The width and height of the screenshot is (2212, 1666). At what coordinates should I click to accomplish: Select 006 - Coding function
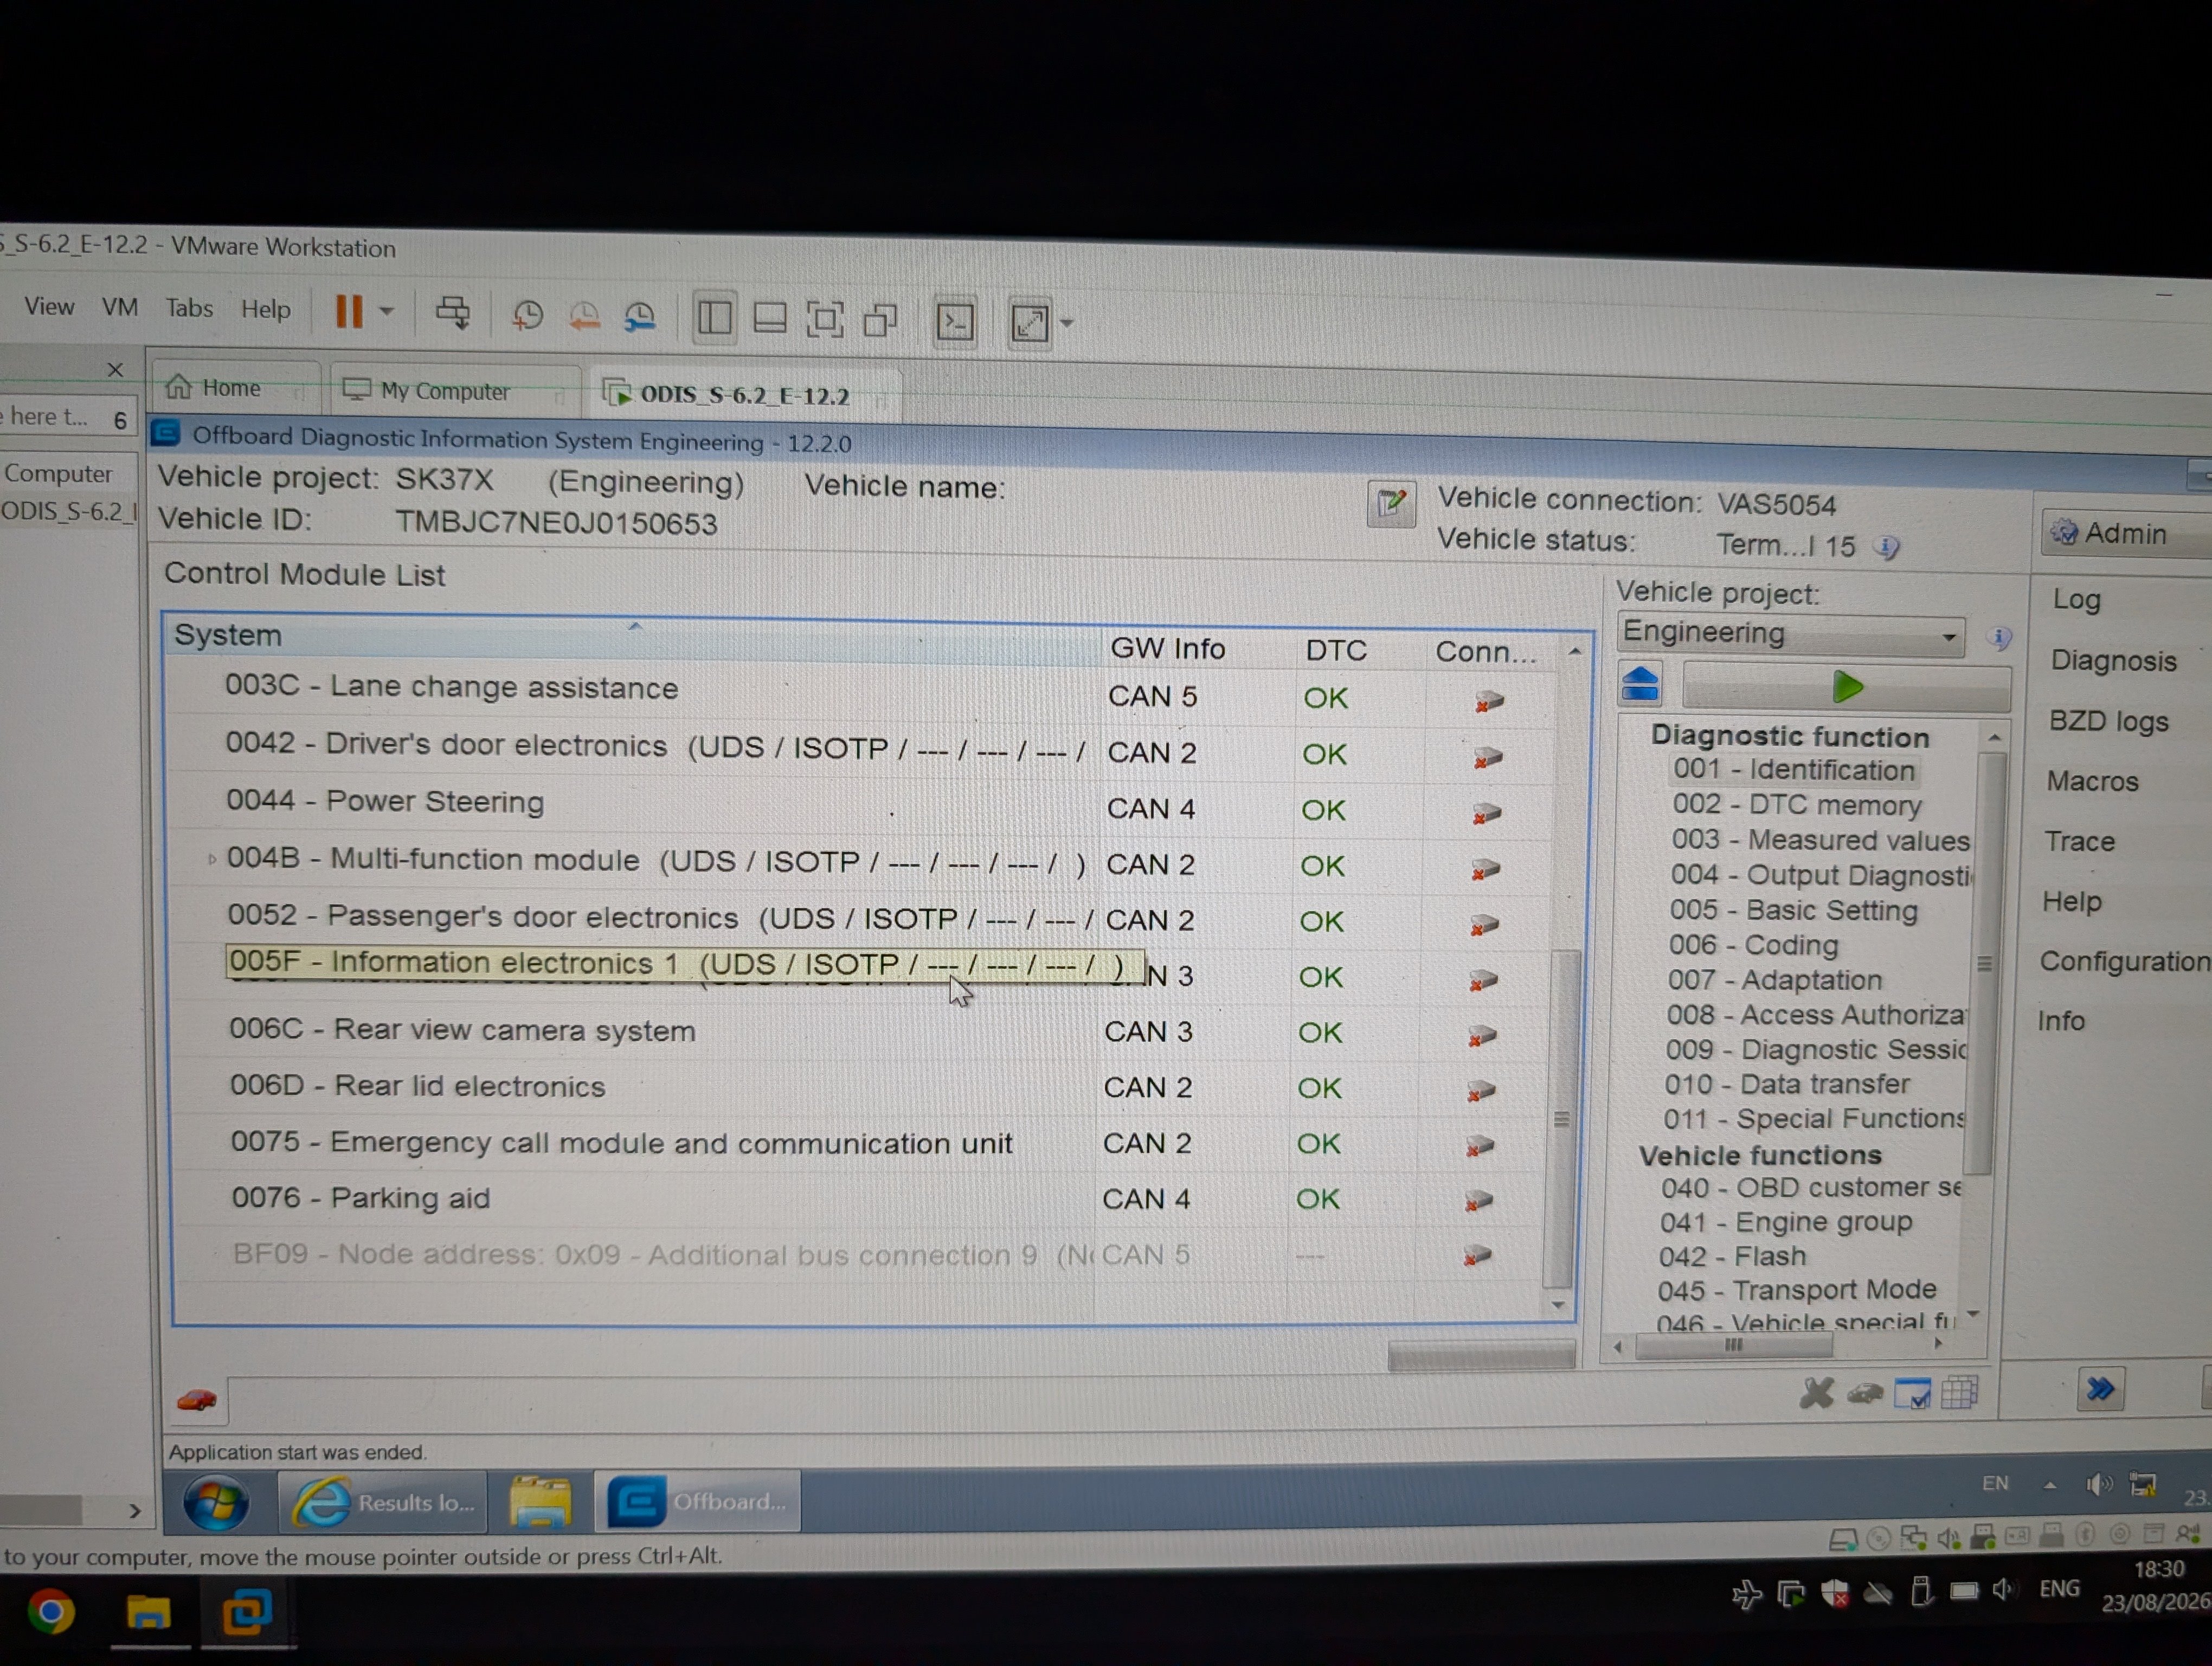tap(1753, 945)
